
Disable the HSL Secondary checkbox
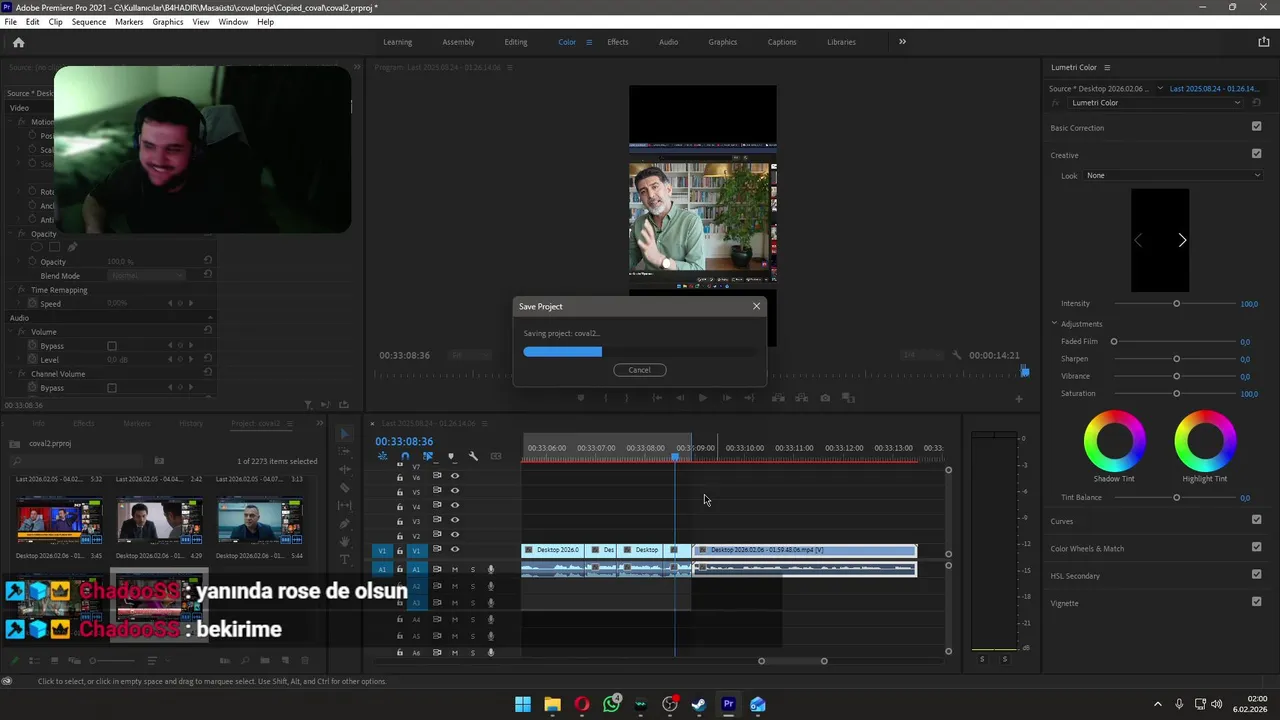[x=1257, y=575]
